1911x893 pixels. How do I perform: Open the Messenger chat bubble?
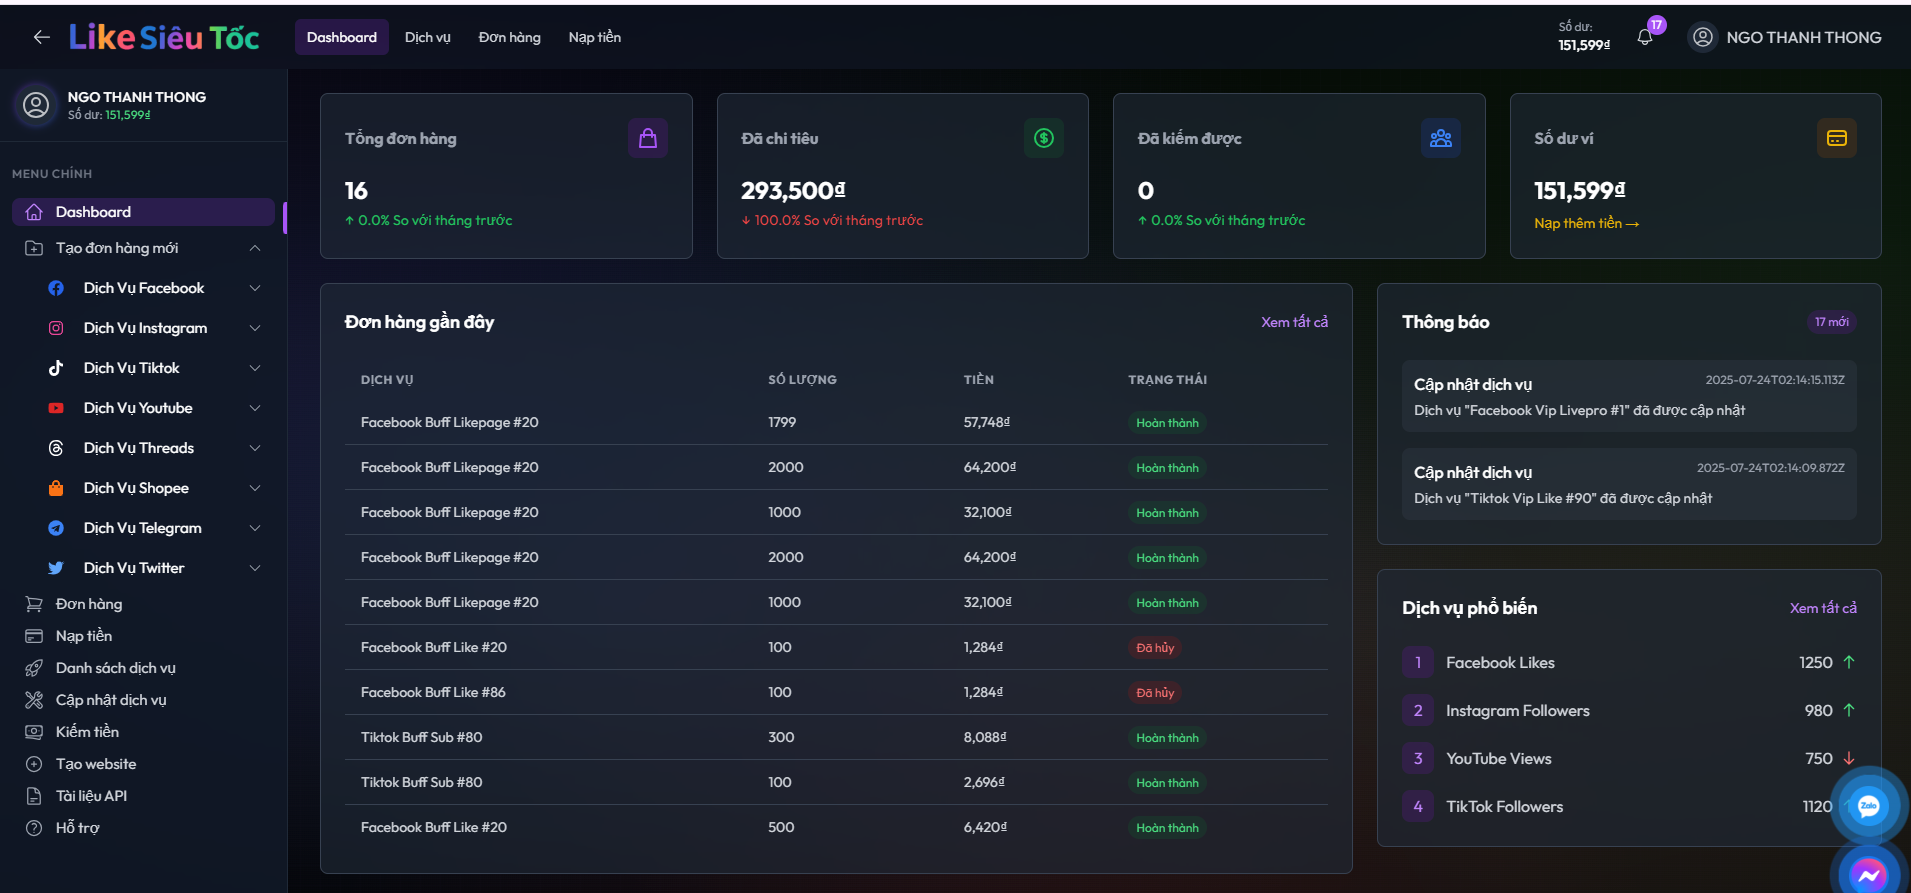tap(1867, 874)
